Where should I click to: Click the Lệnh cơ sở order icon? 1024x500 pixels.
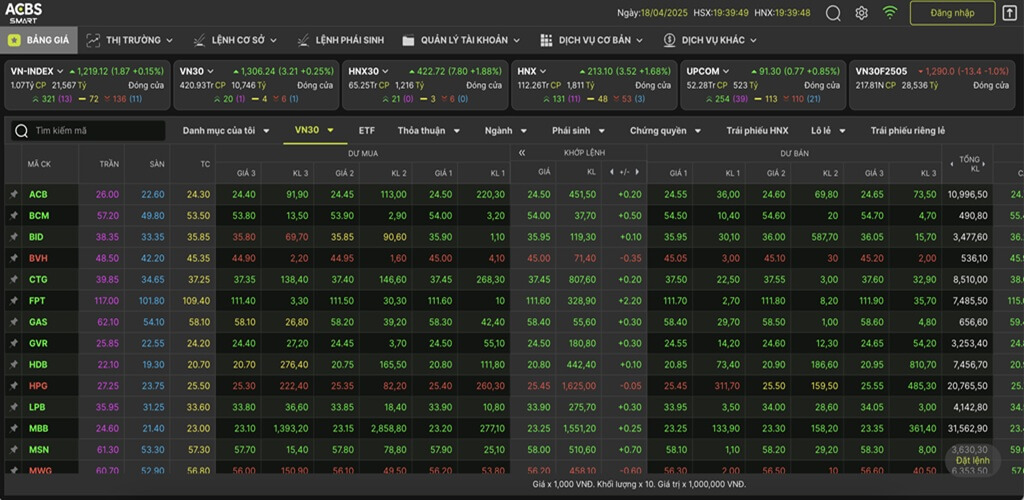point(199,40)
